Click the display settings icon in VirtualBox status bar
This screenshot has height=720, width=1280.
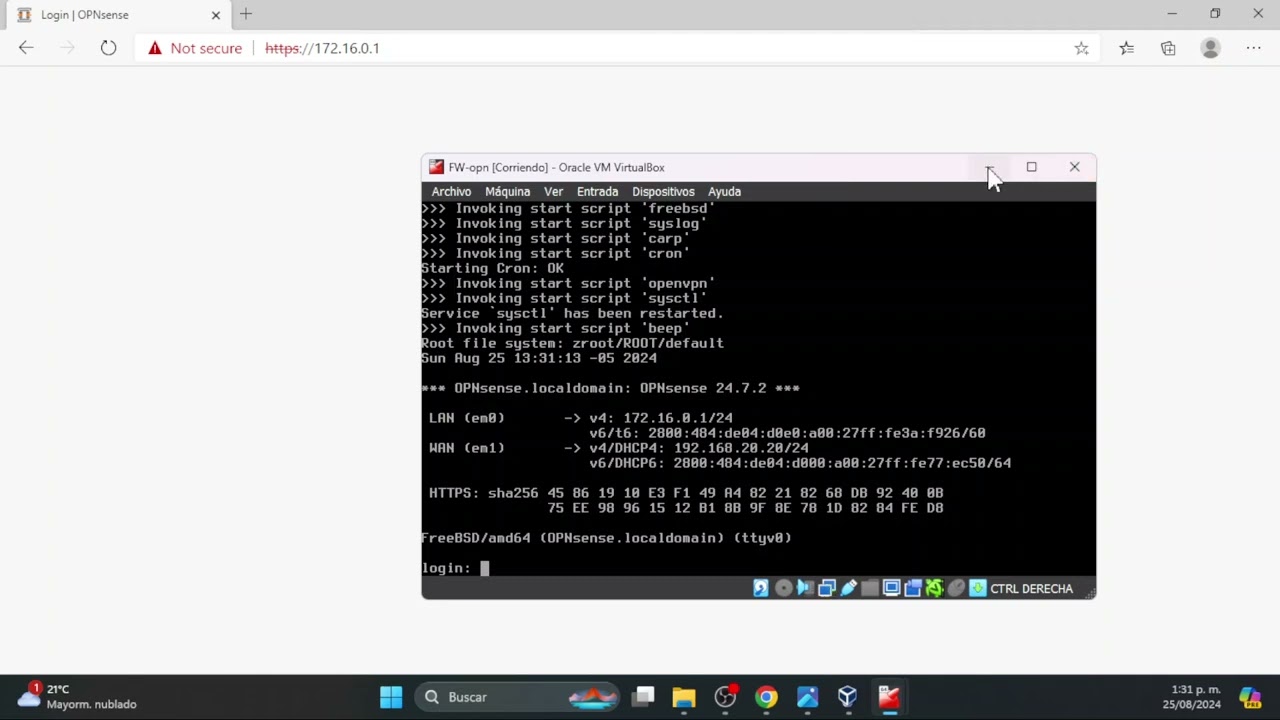click(x=891, y=588)
